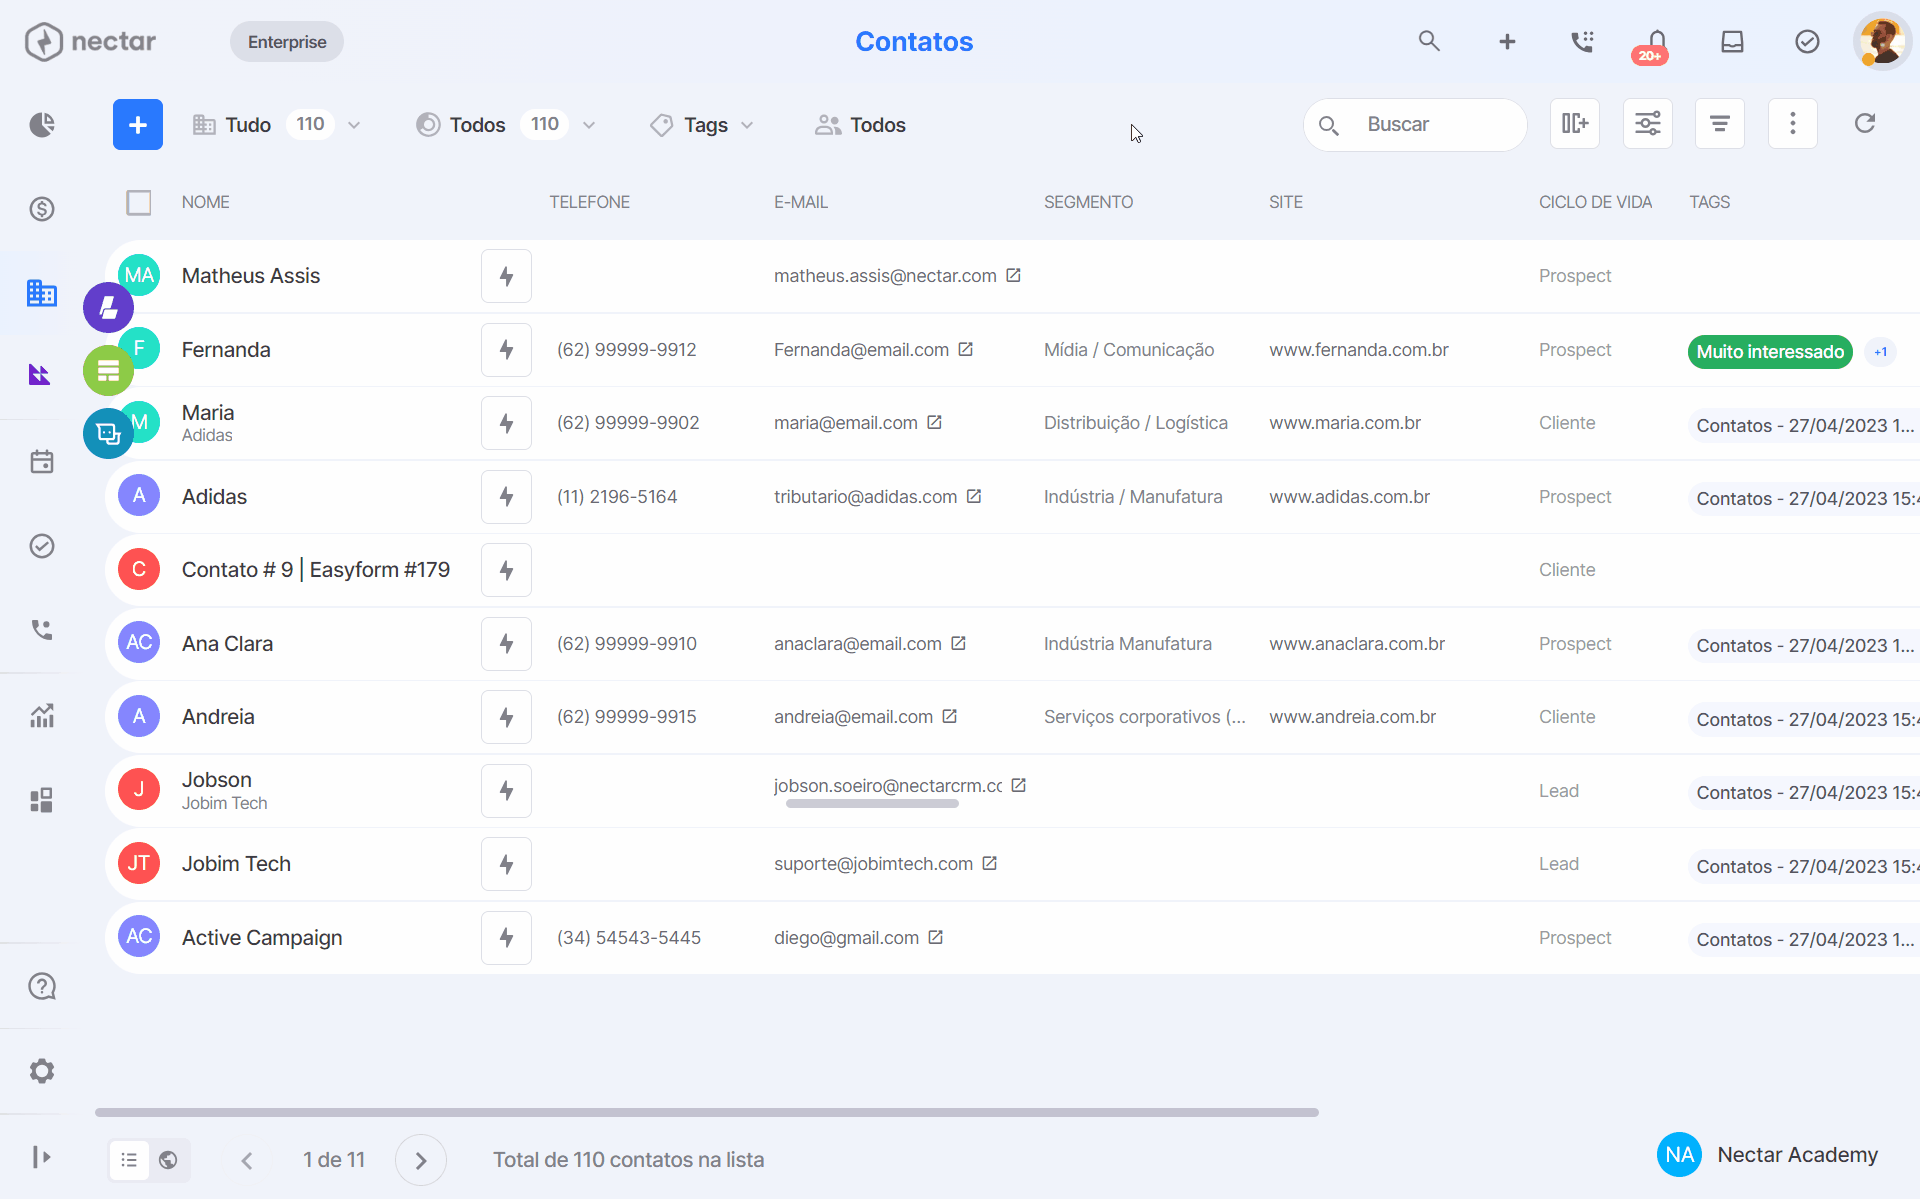Open the column configuration icon
Image resolution: width=1920 pixels, height=1200 pixels.
pyautogui.click(x=1575, y=124)
